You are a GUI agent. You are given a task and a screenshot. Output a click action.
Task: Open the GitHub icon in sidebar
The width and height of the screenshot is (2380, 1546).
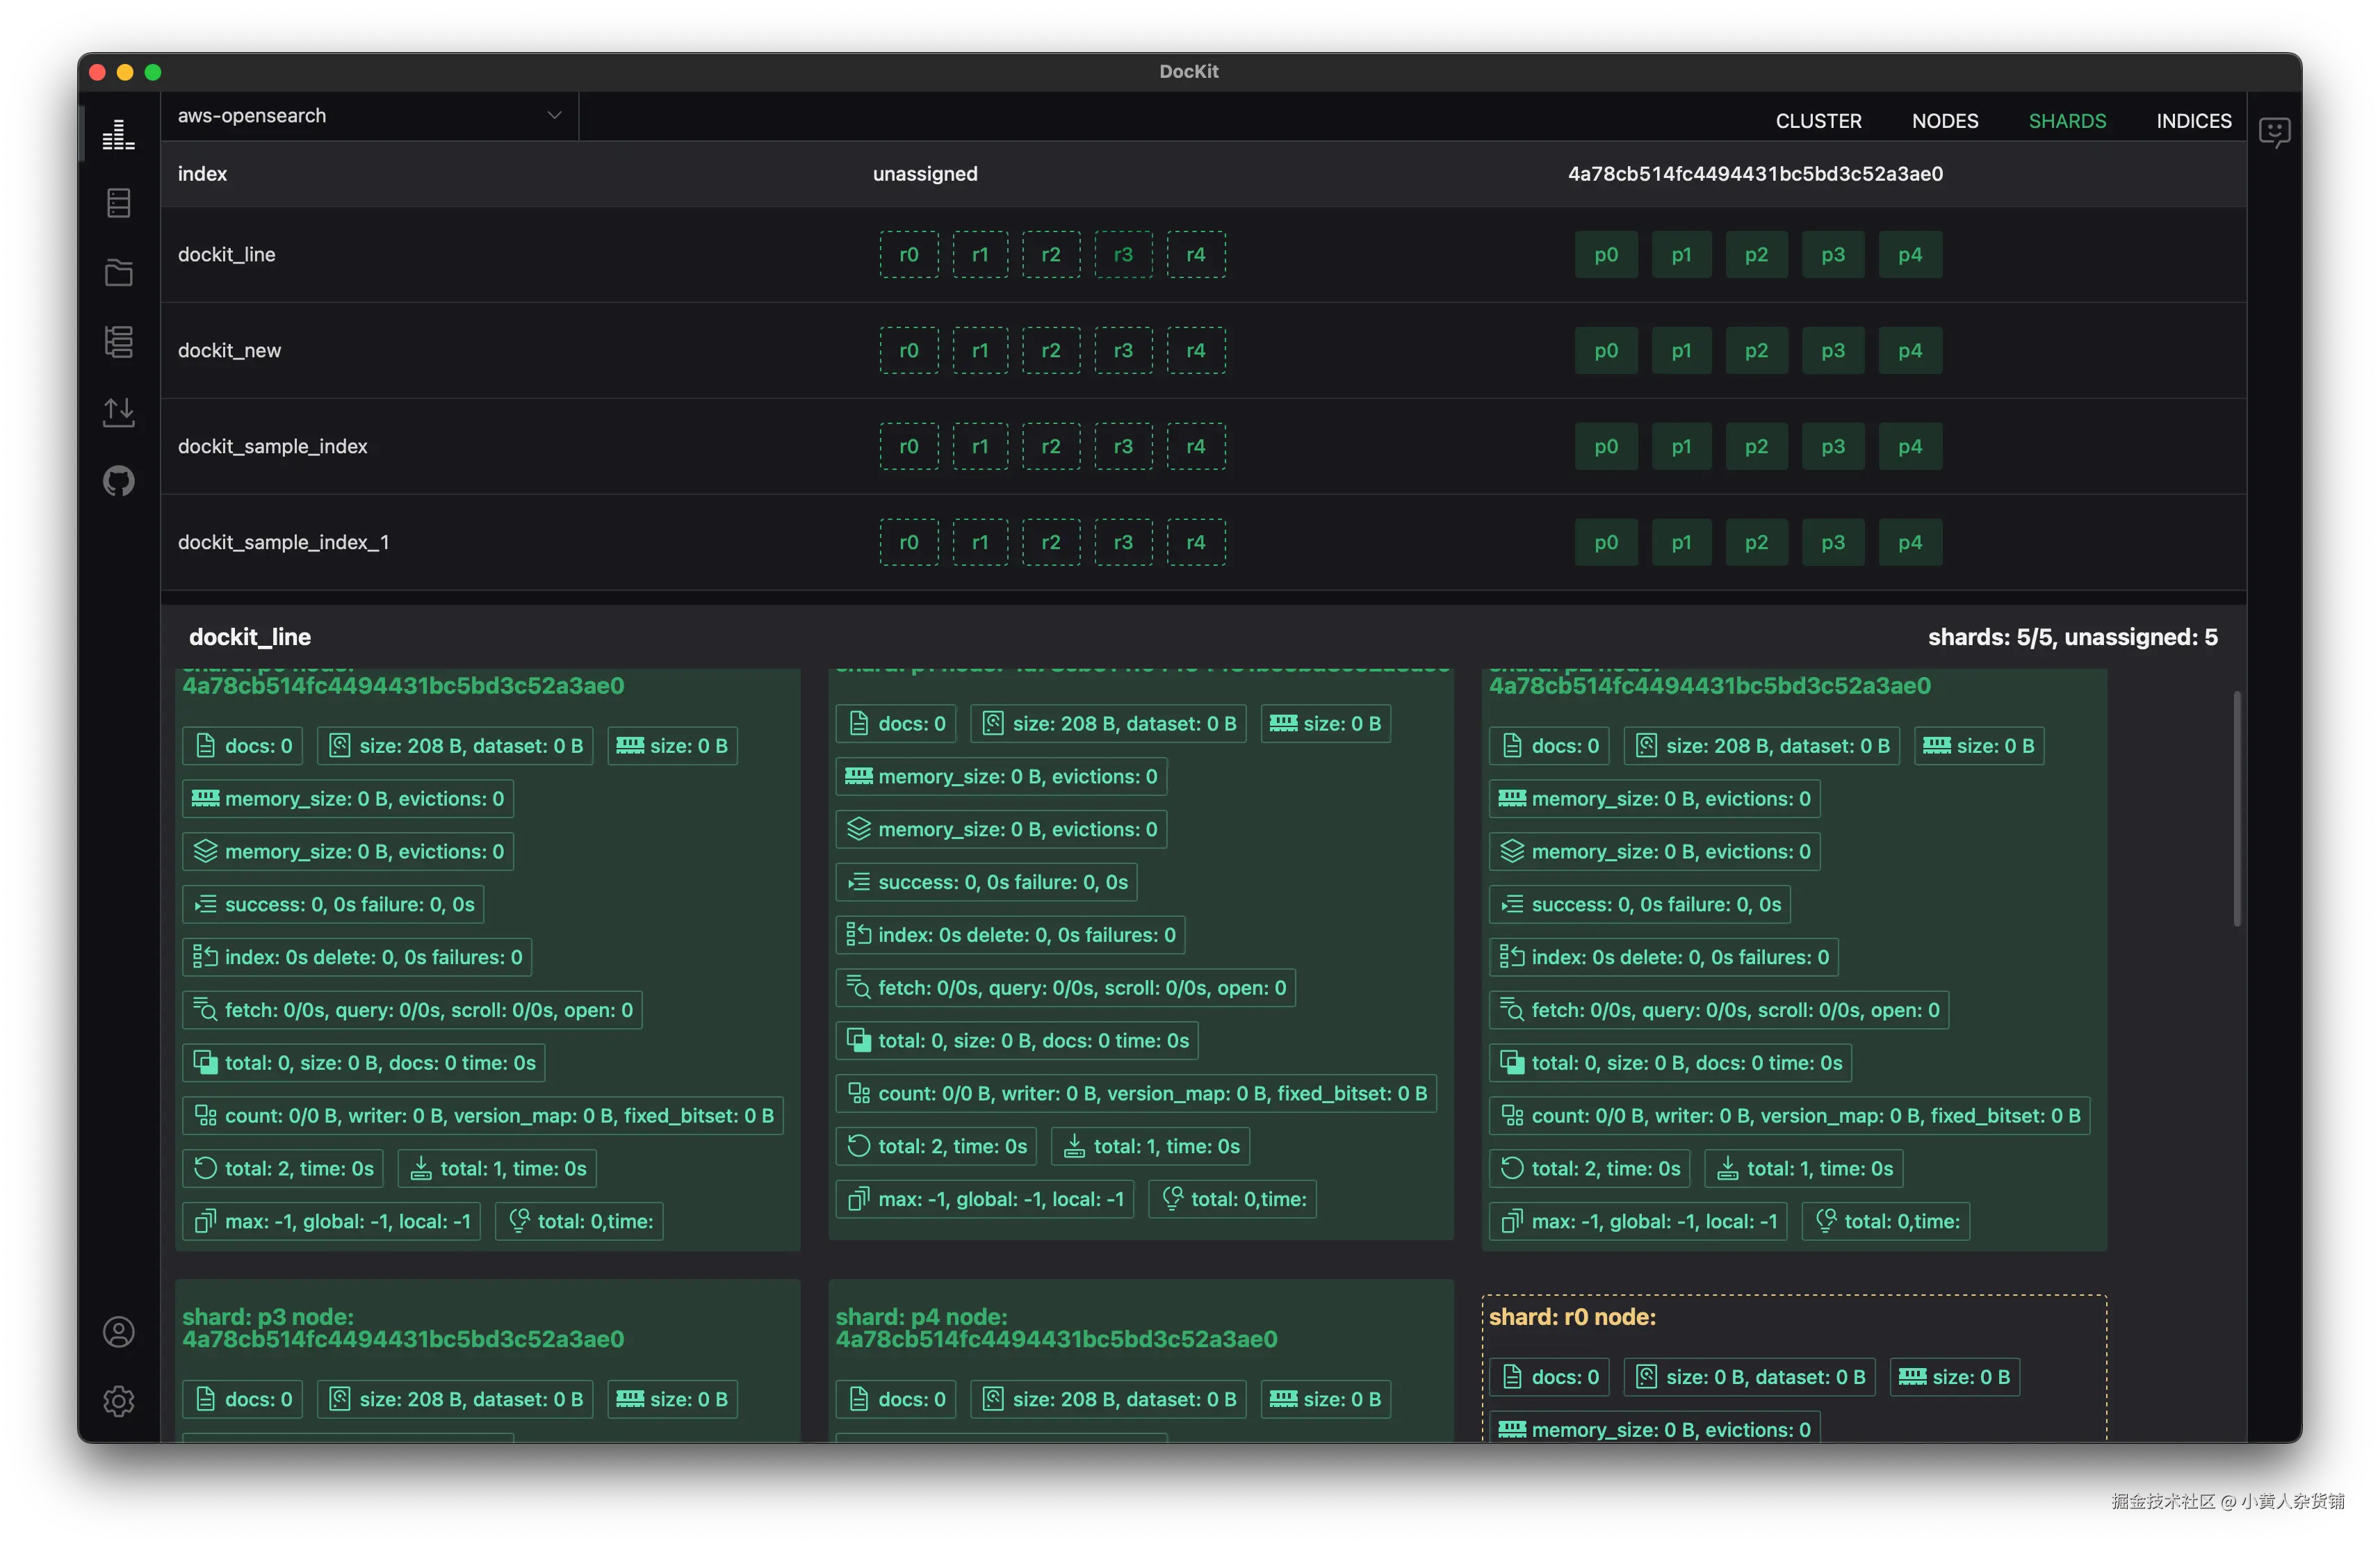[x=118, y=481]
